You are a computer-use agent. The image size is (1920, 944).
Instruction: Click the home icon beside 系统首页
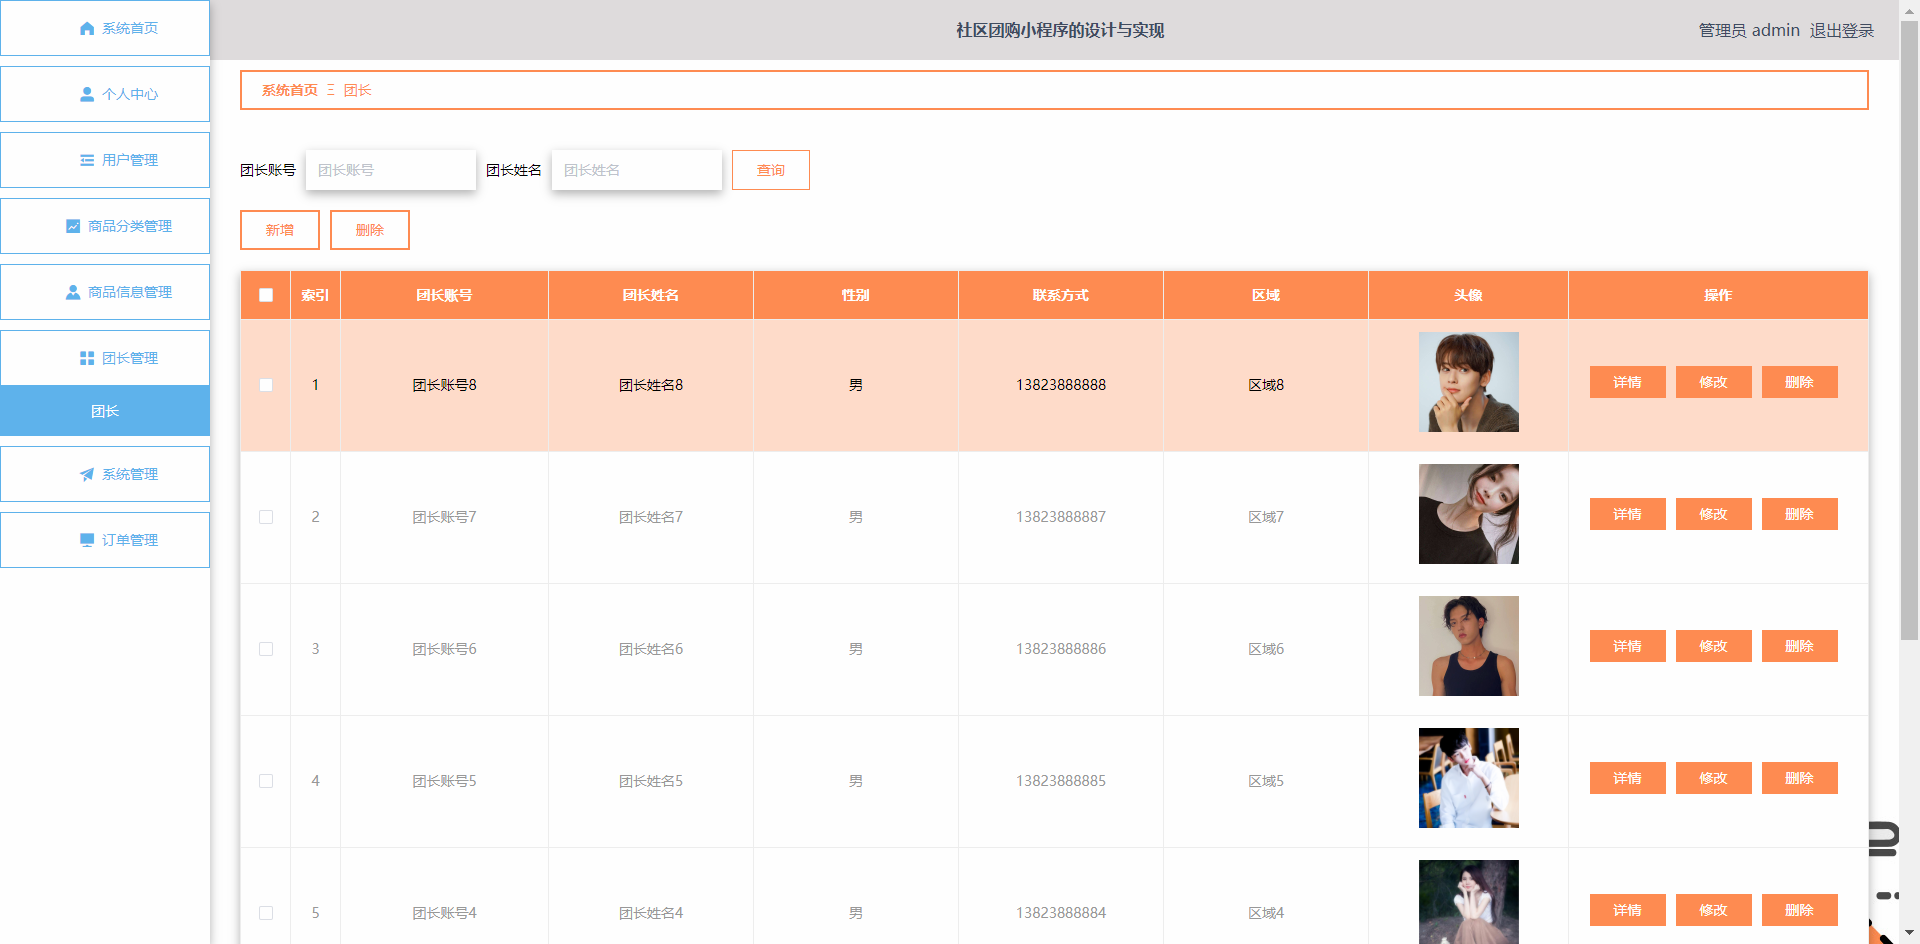[87, 29]
